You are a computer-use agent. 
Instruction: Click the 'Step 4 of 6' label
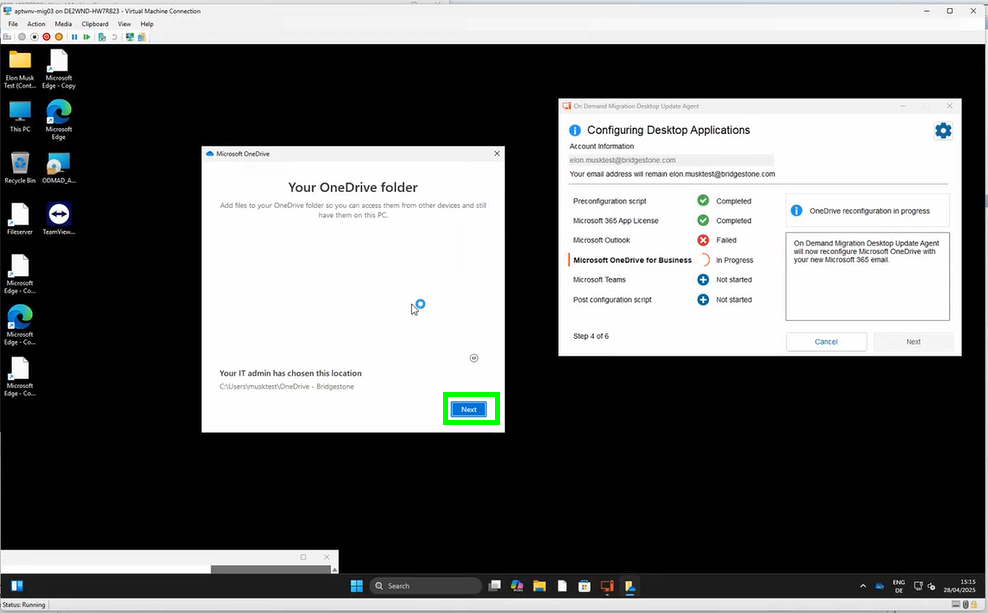(x=591, y=336)
